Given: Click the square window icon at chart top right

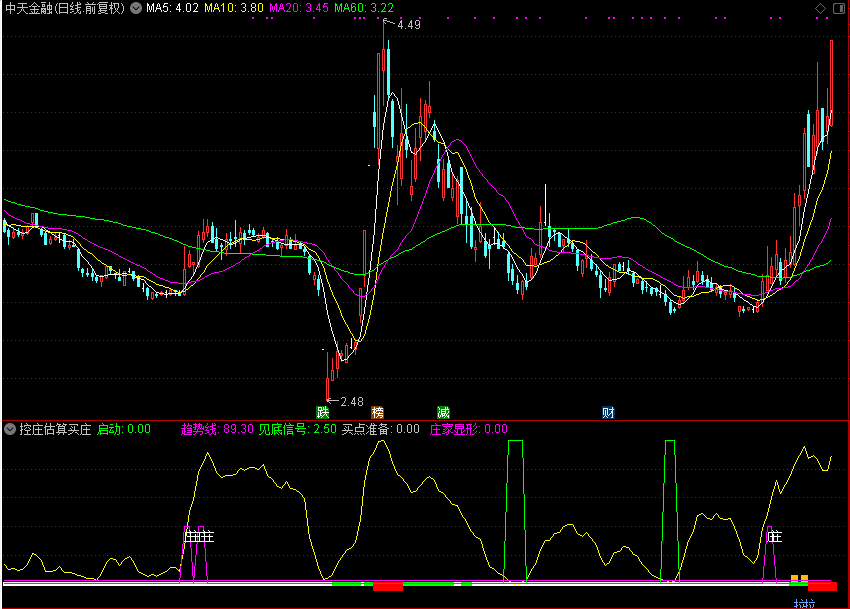Looking at the screenshot, I should [x=838, y=8].
